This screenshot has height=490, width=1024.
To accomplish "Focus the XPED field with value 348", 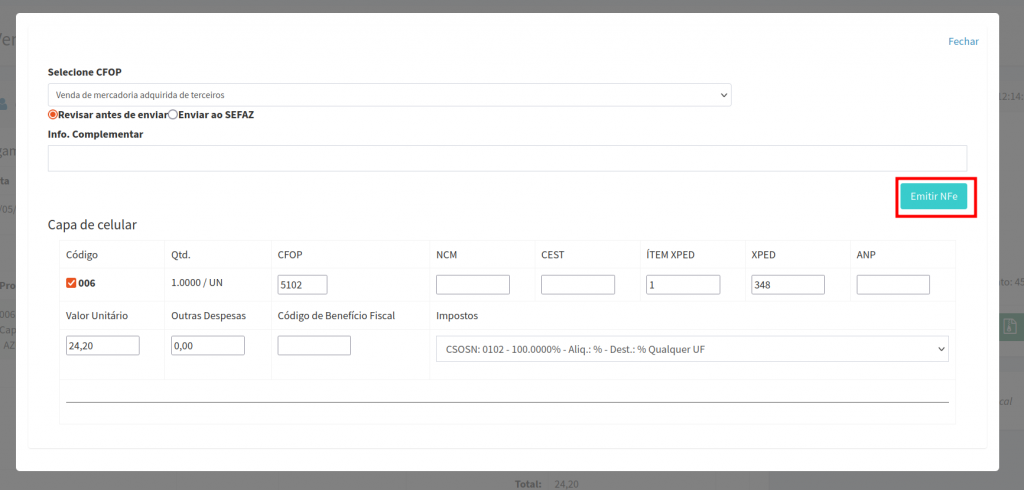I will (x=787, y=285).
